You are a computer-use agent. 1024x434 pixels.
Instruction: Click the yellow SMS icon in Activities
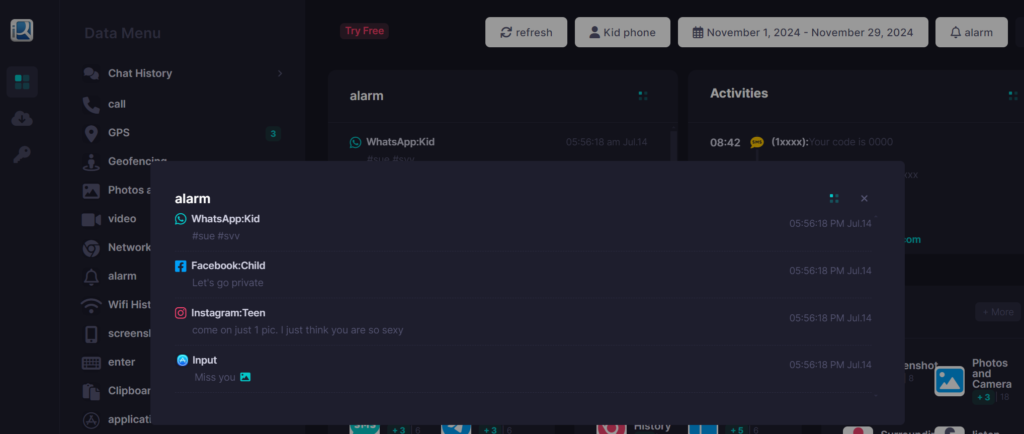click(757, 142)
